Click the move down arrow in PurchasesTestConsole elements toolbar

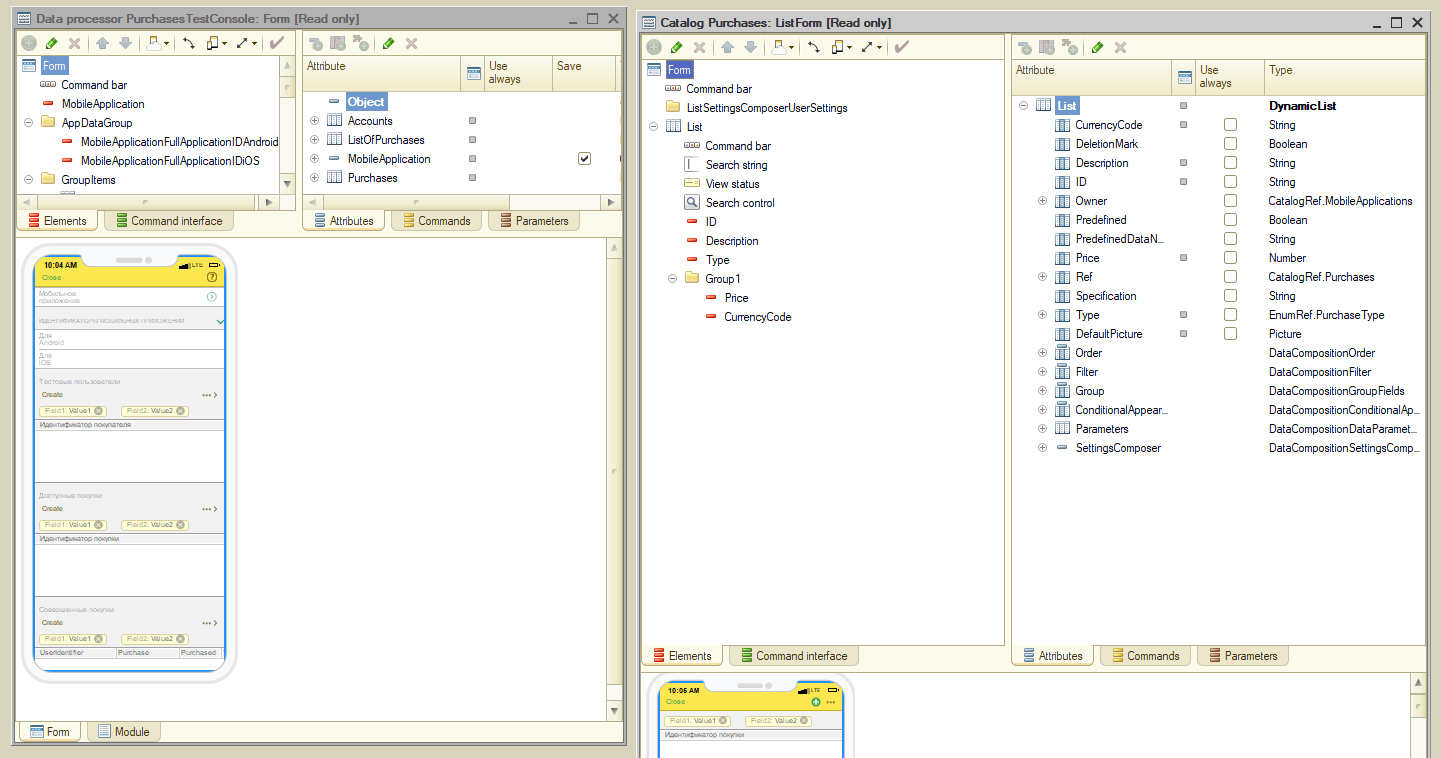(125, 44)
